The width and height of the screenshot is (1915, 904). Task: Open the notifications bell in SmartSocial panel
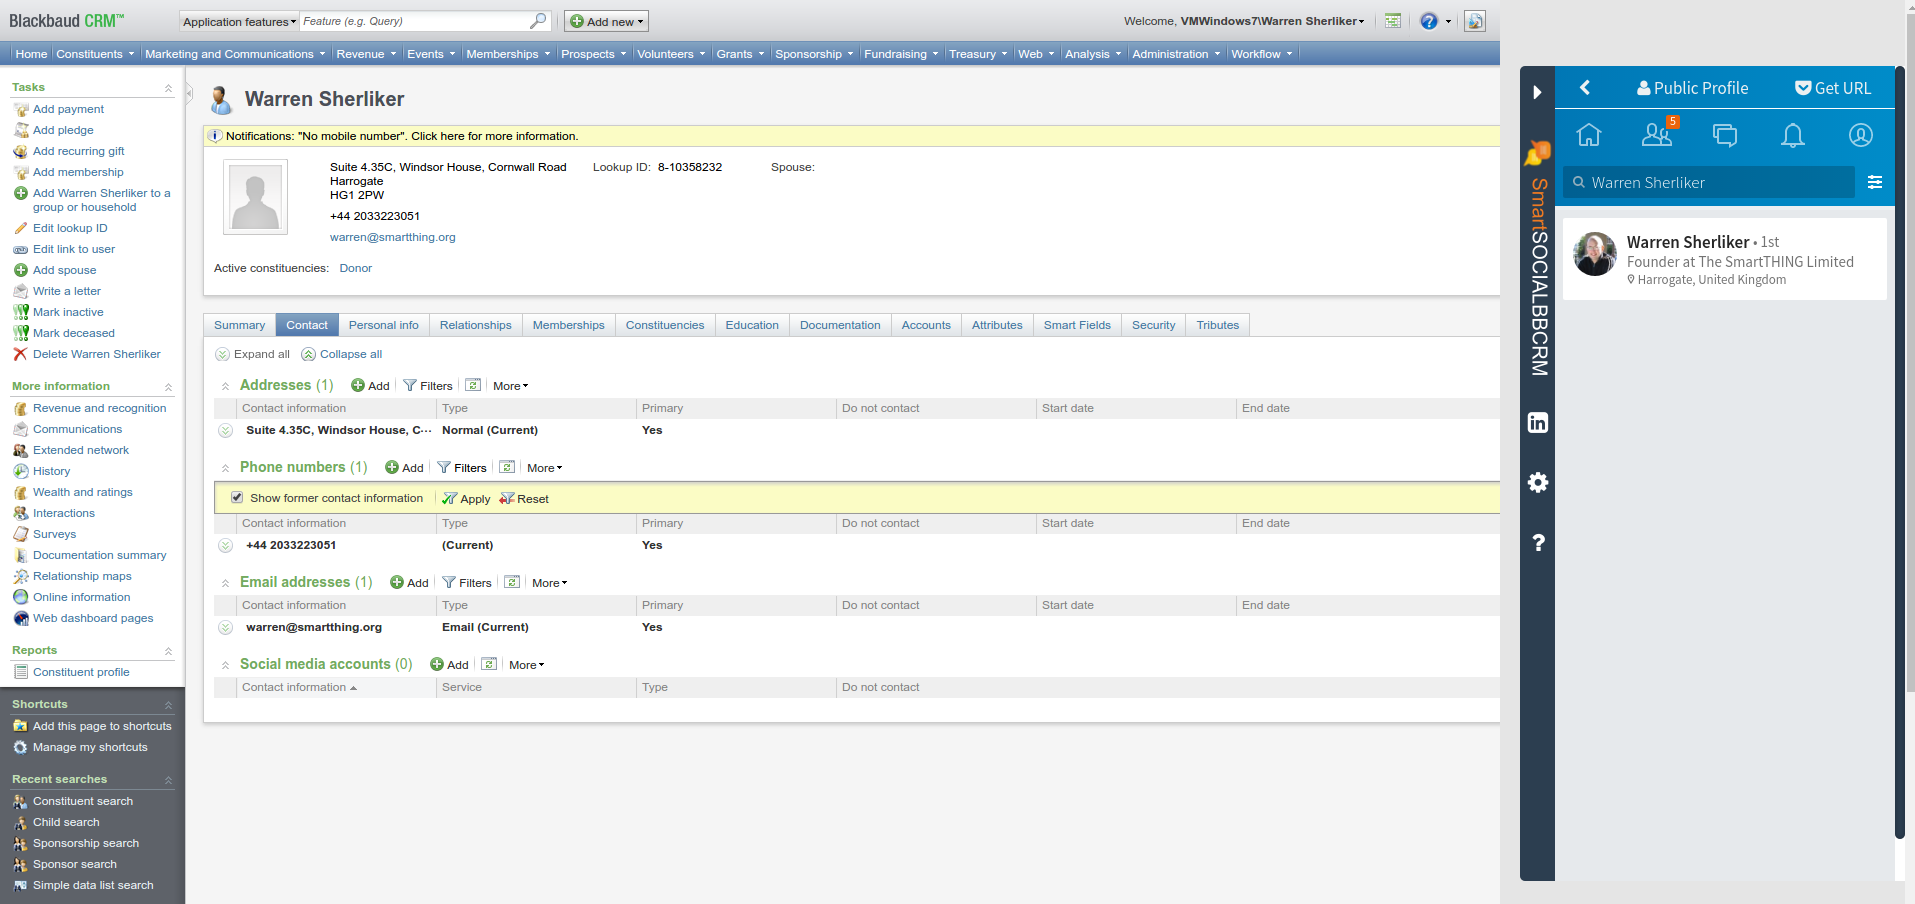[x=1793, y=135]
